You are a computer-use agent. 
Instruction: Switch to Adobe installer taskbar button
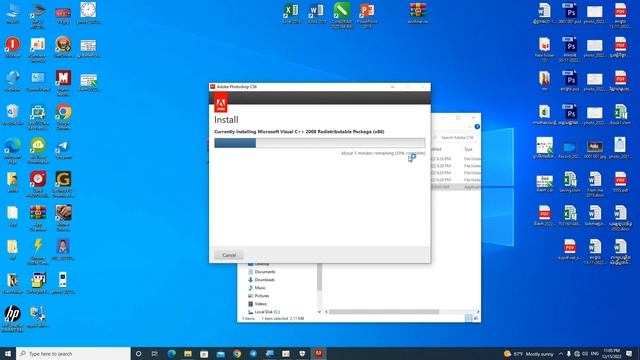[318, 353]
